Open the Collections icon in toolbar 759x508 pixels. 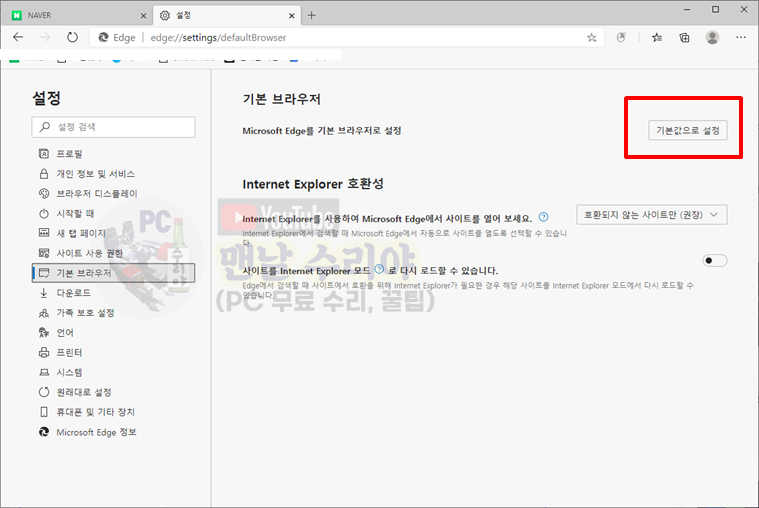684,37
